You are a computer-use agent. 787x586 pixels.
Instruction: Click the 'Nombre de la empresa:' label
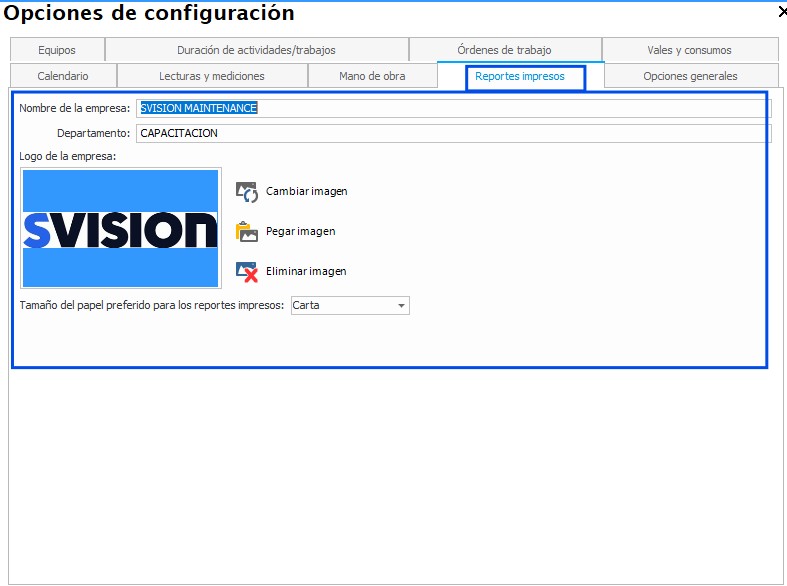click(74, 108)
